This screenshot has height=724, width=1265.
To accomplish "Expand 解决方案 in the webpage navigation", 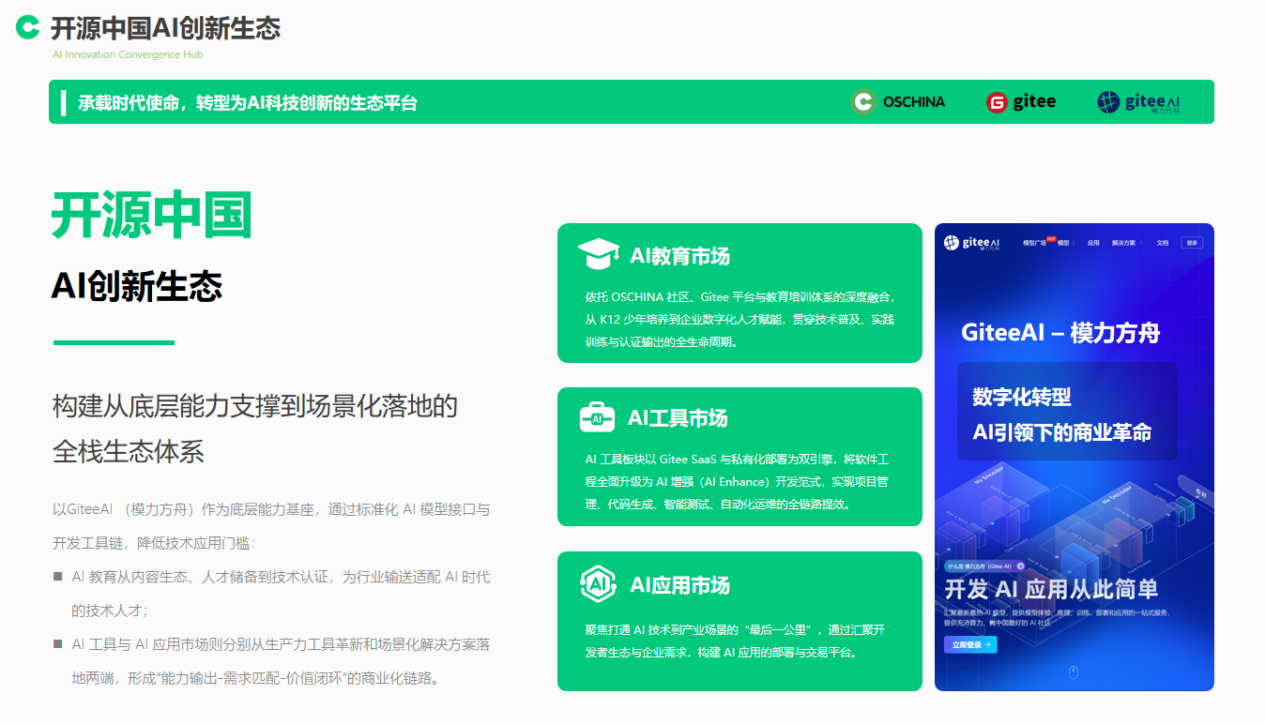I will tap(1124, 243).
